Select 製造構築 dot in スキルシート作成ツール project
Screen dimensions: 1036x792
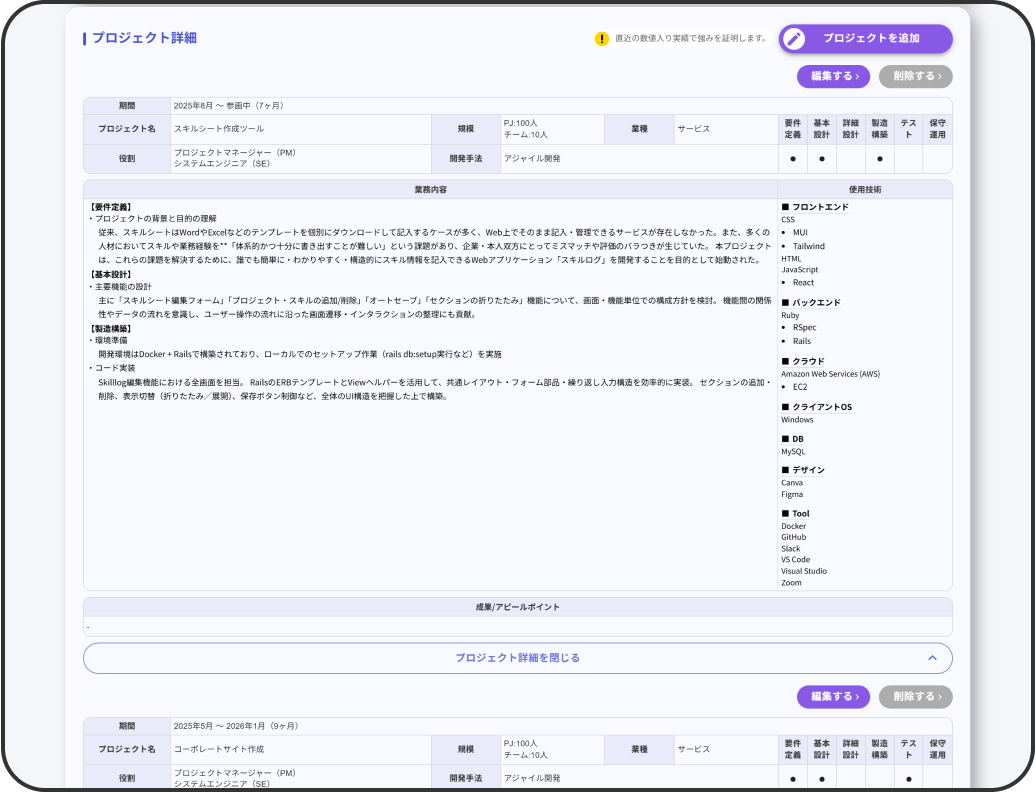point(879,159)
